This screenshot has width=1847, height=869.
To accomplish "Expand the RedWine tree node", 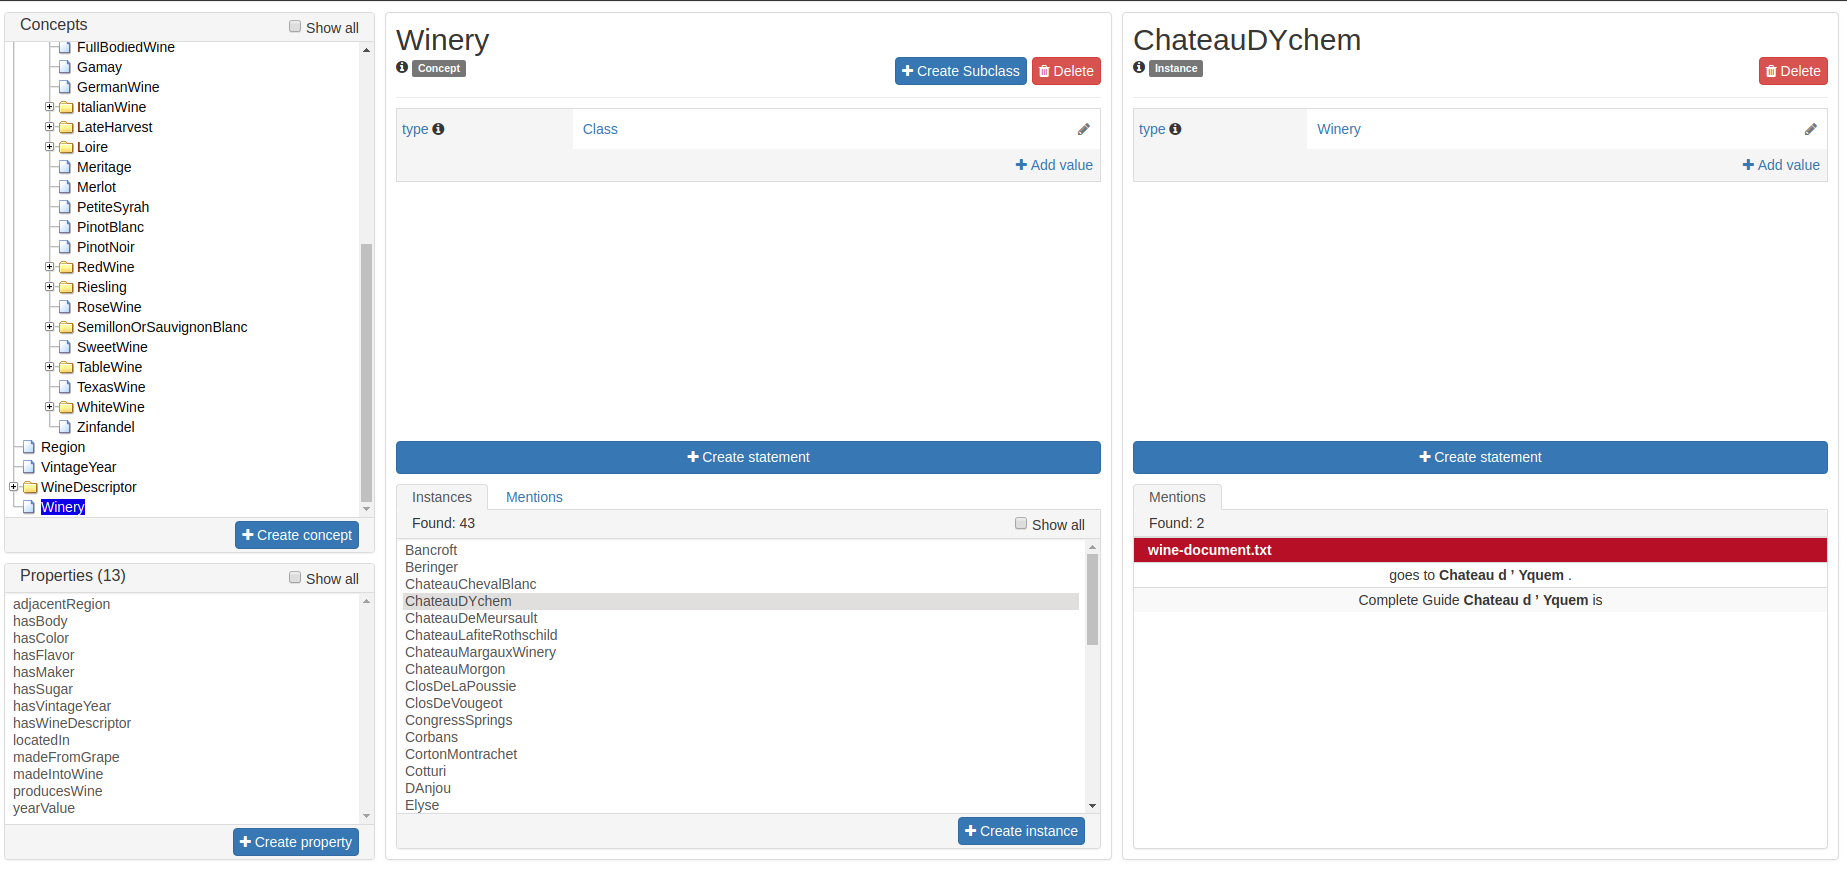I will click(50, 267).
